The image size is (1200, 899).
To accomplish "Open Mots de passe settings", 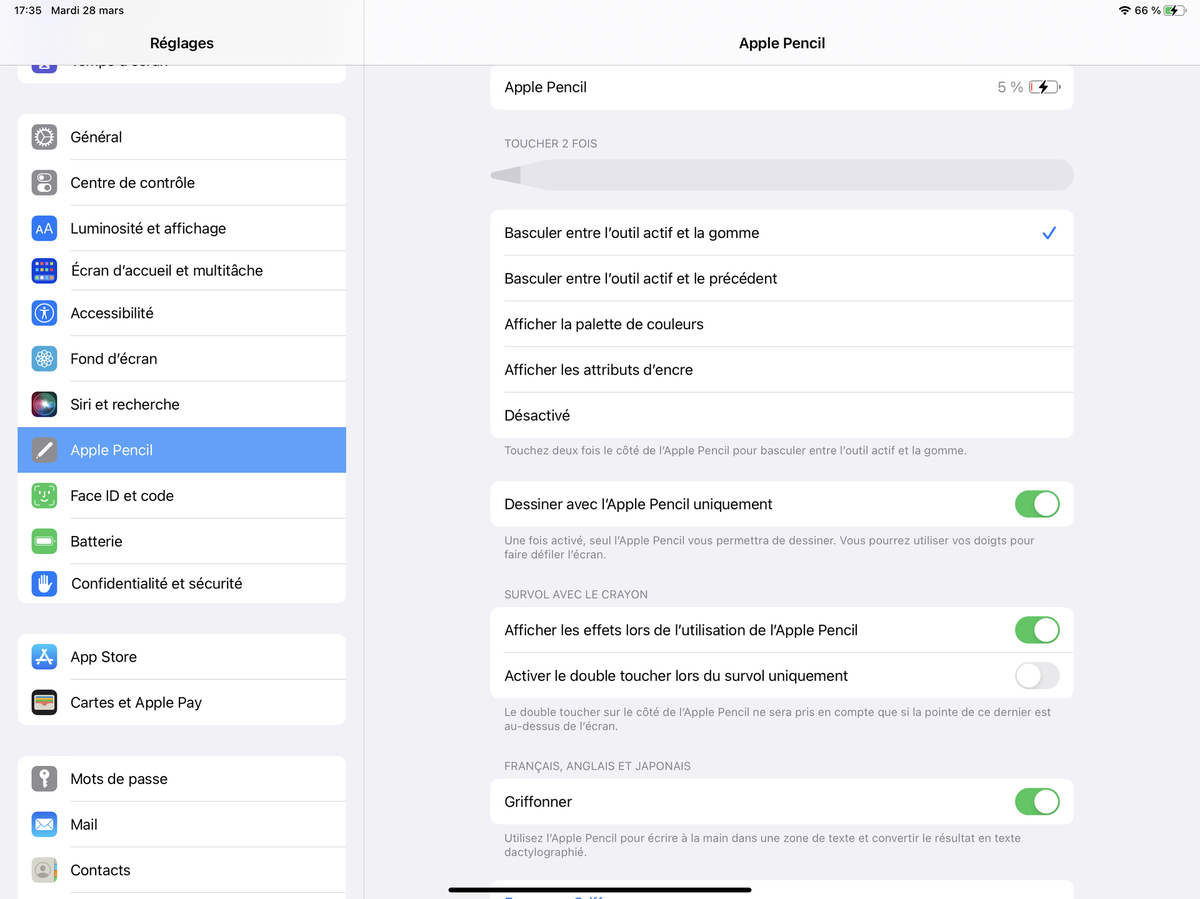I will coord(182,779).
